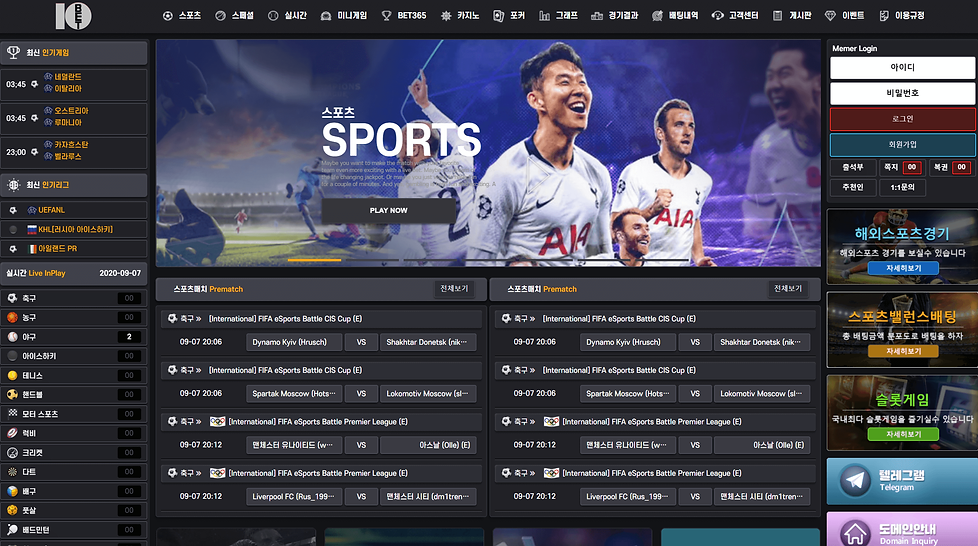Screen dimensions: 978x546
Task: Click the site logo in header
Action: pos(74,16)
